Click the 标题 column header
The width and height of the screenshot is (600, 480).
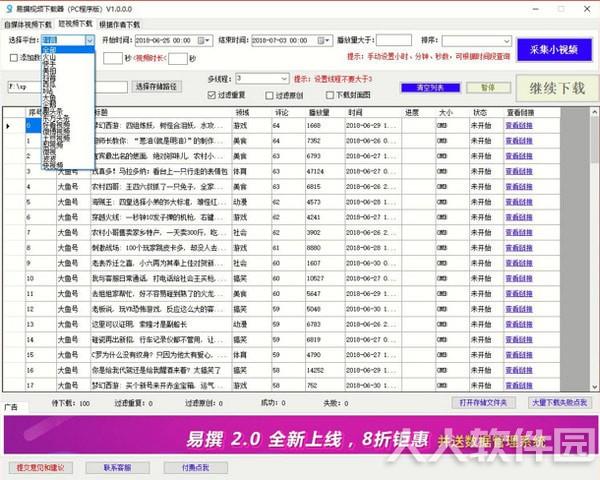point(161,113)
